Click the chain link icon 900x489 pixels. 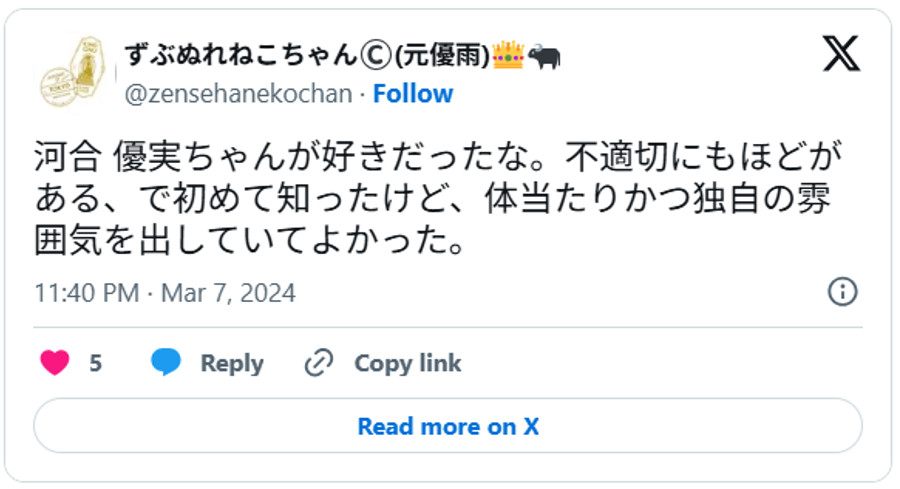tap(318, 363)
